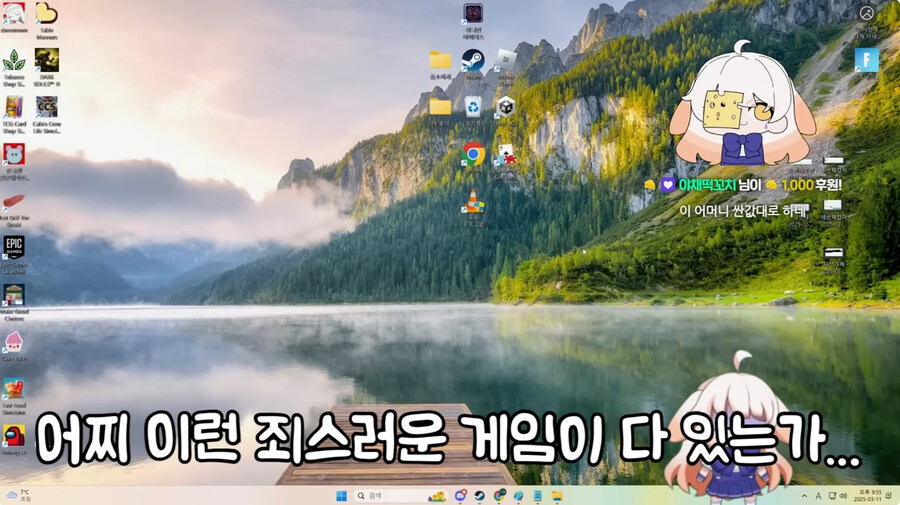The image size is (900, 505).
Task: Open the purple chat app on taskbar
Action: coord(460,496)
